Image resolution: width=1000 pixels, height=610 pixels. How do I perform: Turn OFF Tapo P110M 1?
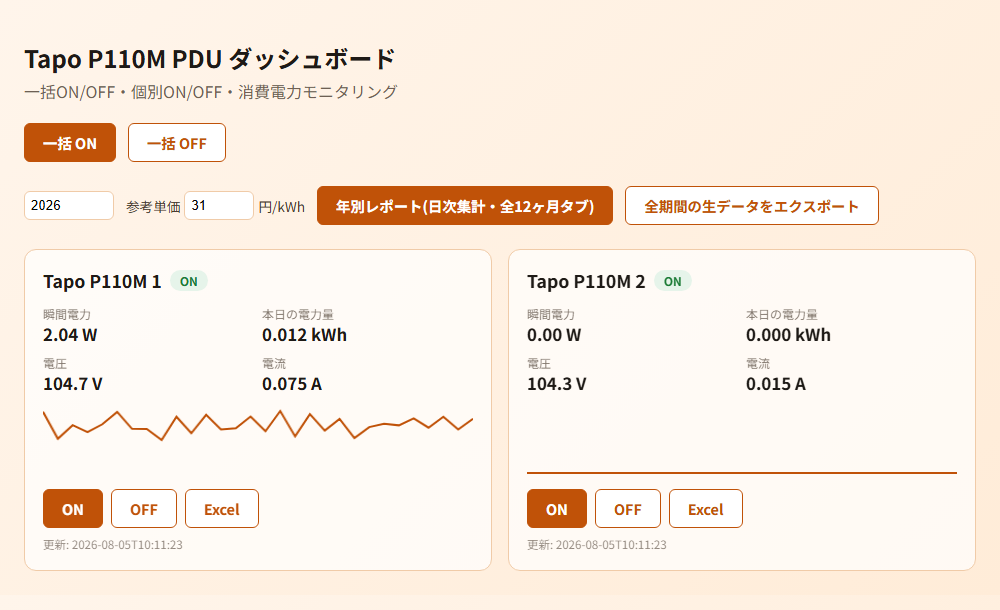point(143,509)
